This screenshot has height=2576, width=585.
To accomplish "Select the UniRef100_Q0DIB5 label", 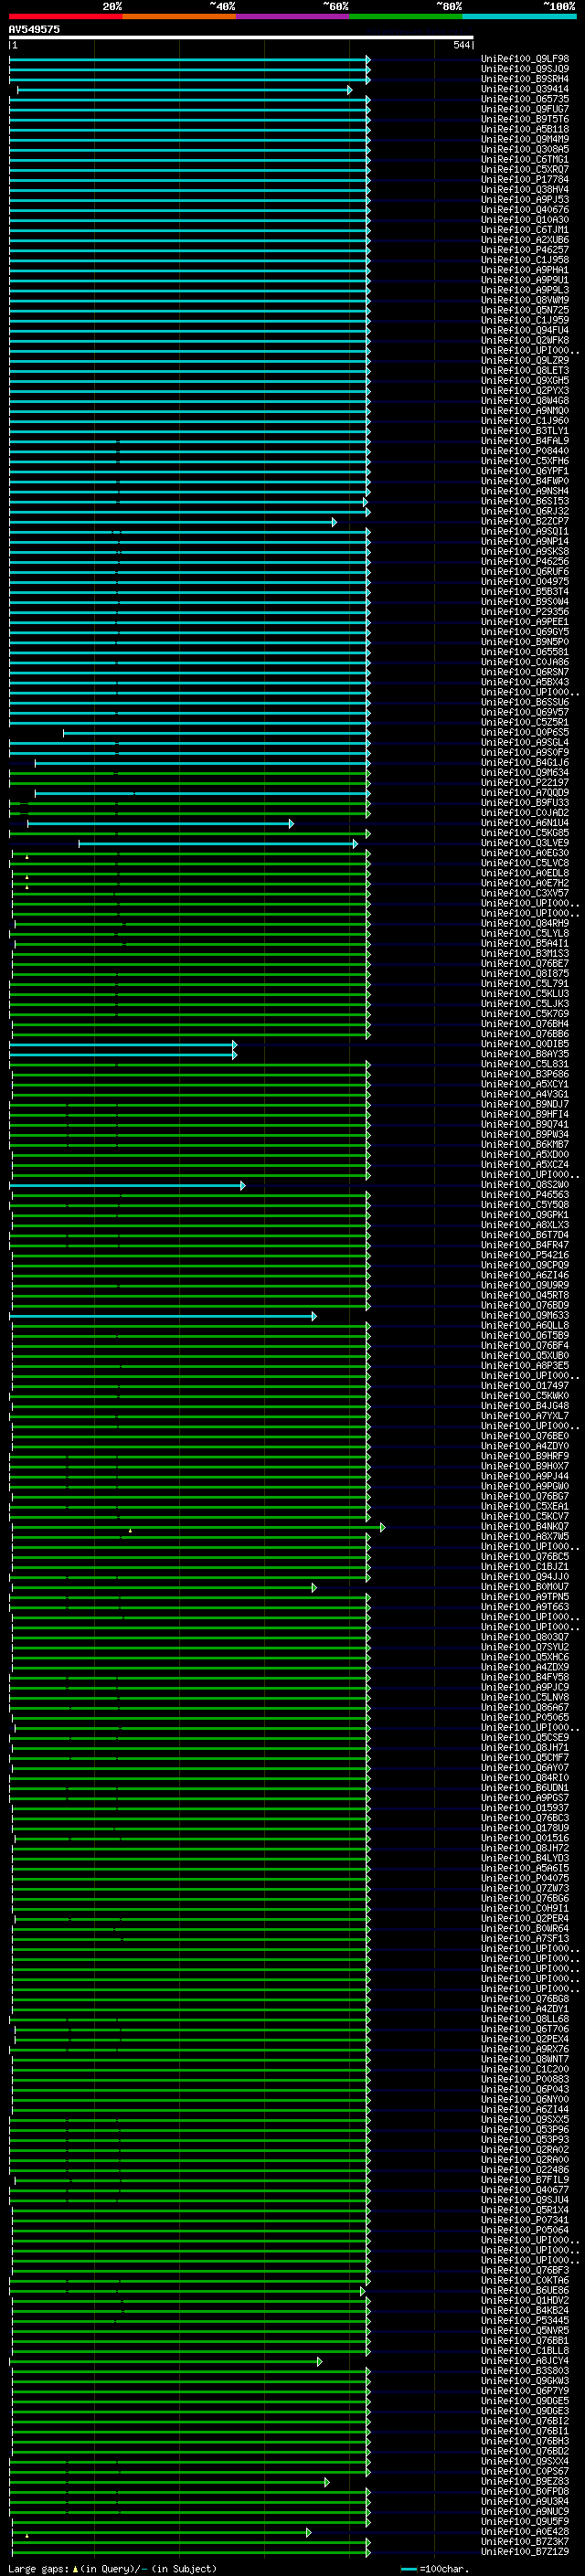I will (x=524, y=1044).
